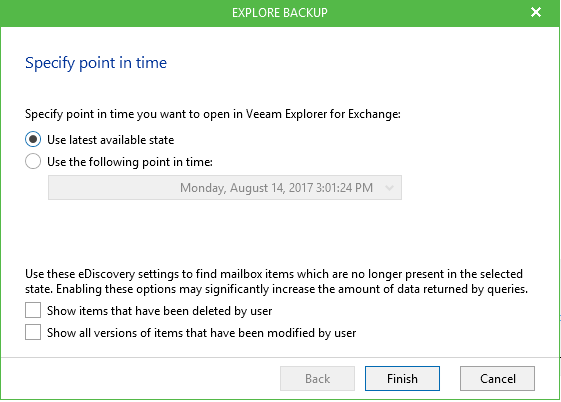
Task: Open the Monday, August 14, 2017 date combo box
Action: click(225, 187)
